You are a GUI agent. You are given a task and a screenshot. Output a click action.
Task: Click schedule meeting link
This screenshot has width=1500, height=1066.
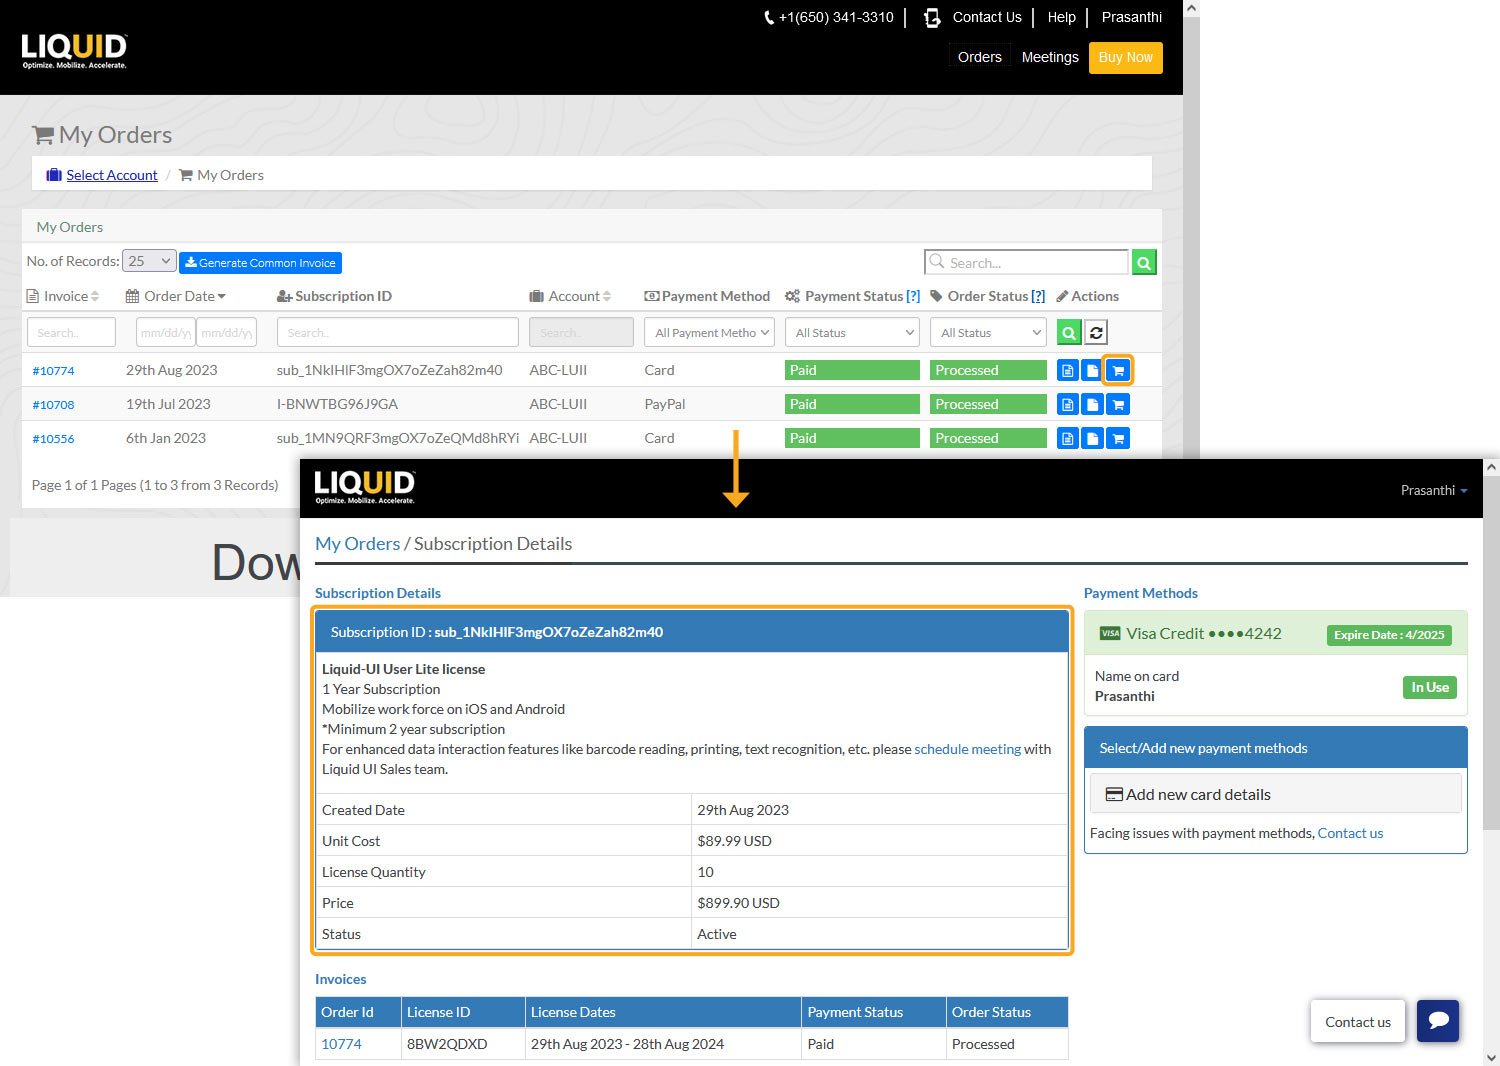[x=967, y=749]
